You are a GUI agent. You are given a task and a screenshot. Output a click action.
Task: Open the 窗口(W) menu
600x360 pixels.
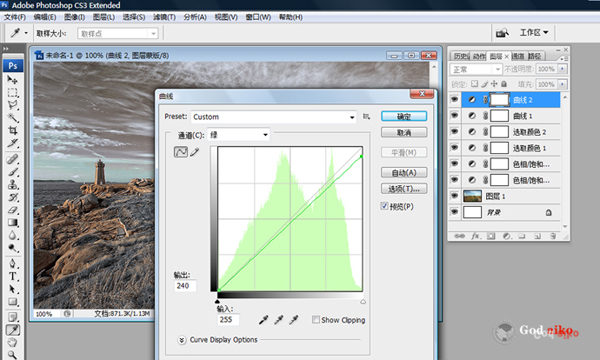pos(258,17)
